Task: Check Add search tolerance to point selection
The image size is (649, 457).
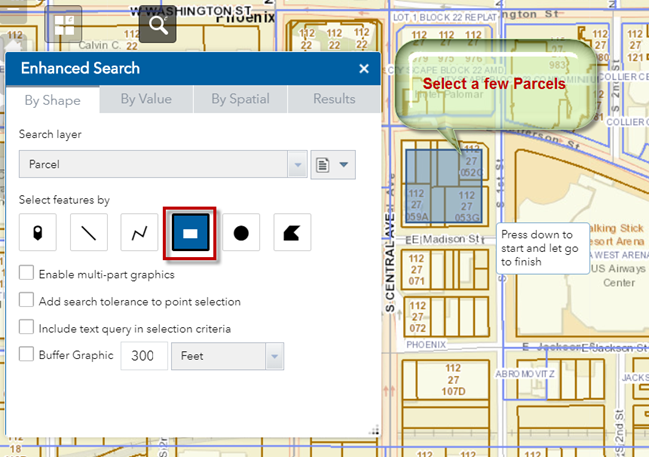Action: click(x=26, y=300)
